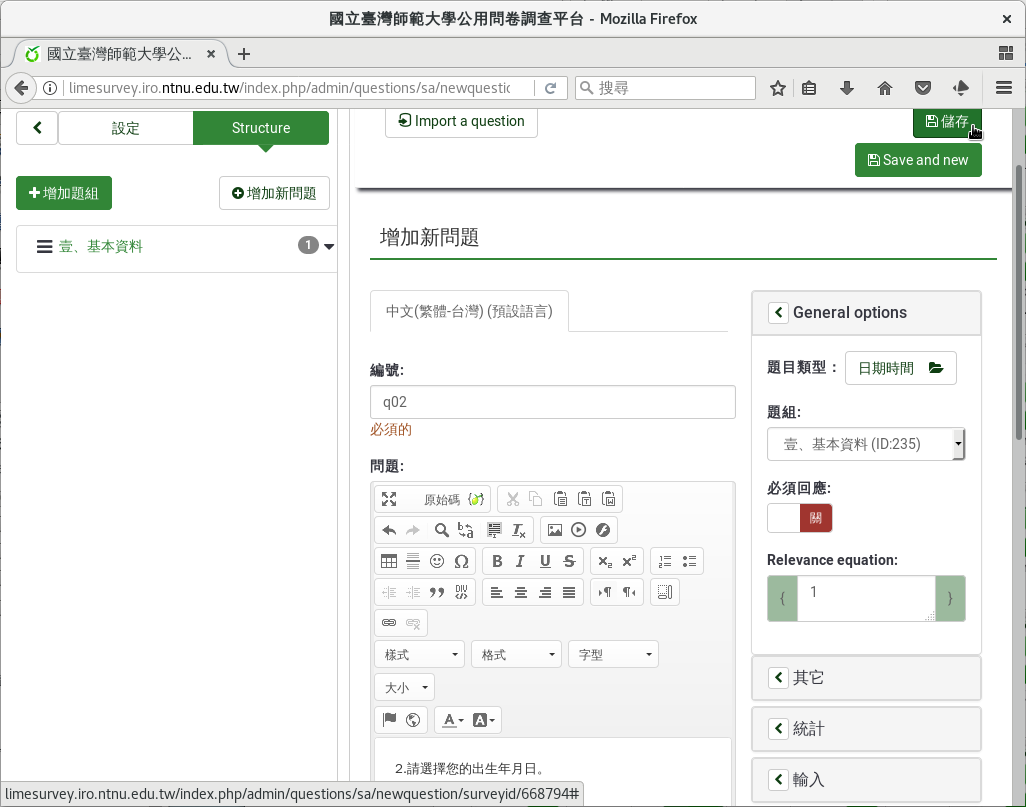Open the LimeReplacementFields lime icon in editor
Viewport: 1026px width, 807px height.
[x=476, y=499]
